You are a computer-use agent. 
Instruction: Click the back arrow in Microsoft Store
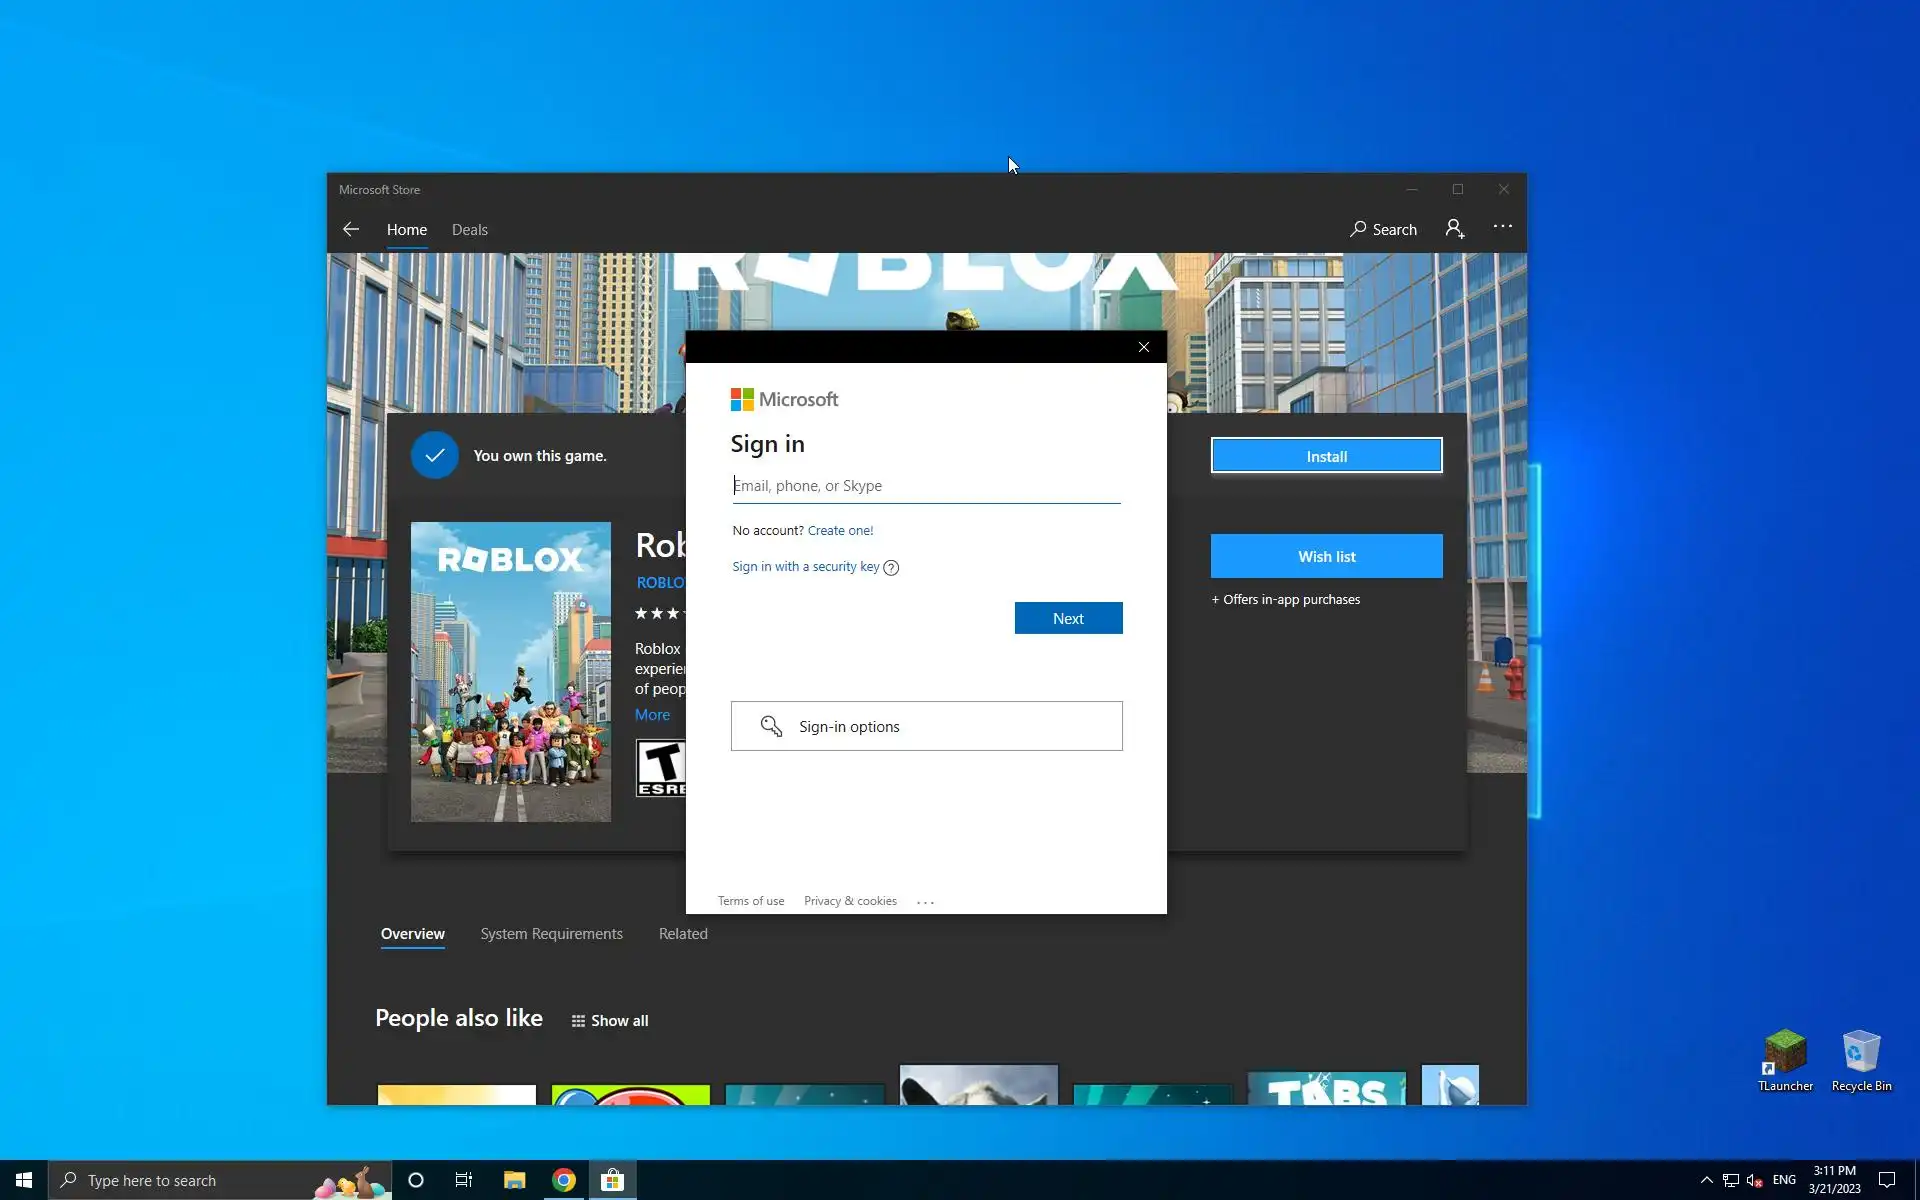point(351,229)
